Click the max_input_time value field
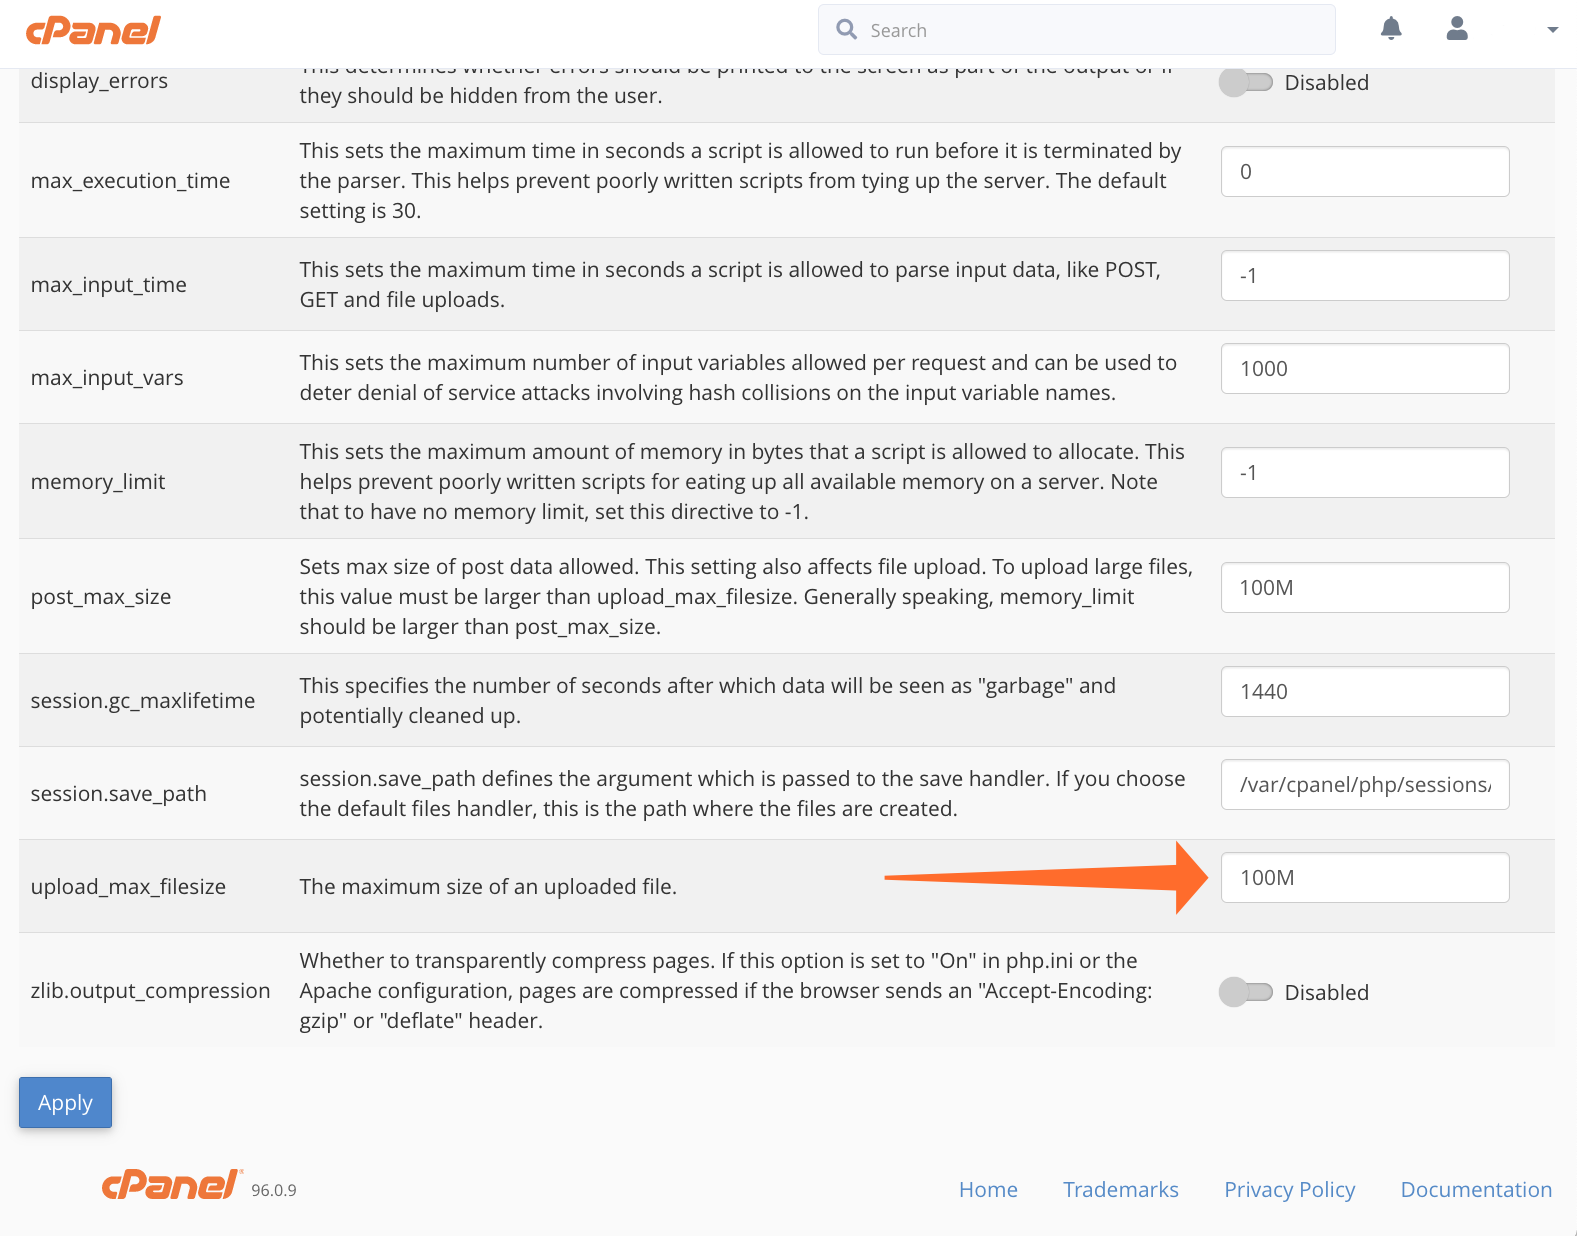Viewport: 1577px width, 1236px height. (1364, 276)
